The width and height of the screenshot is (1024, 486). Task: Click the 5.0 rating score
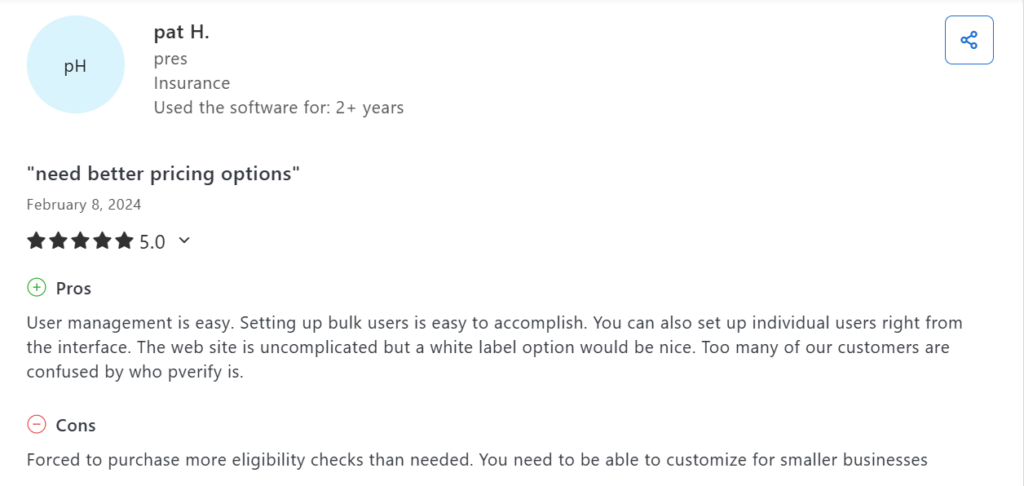152,241
